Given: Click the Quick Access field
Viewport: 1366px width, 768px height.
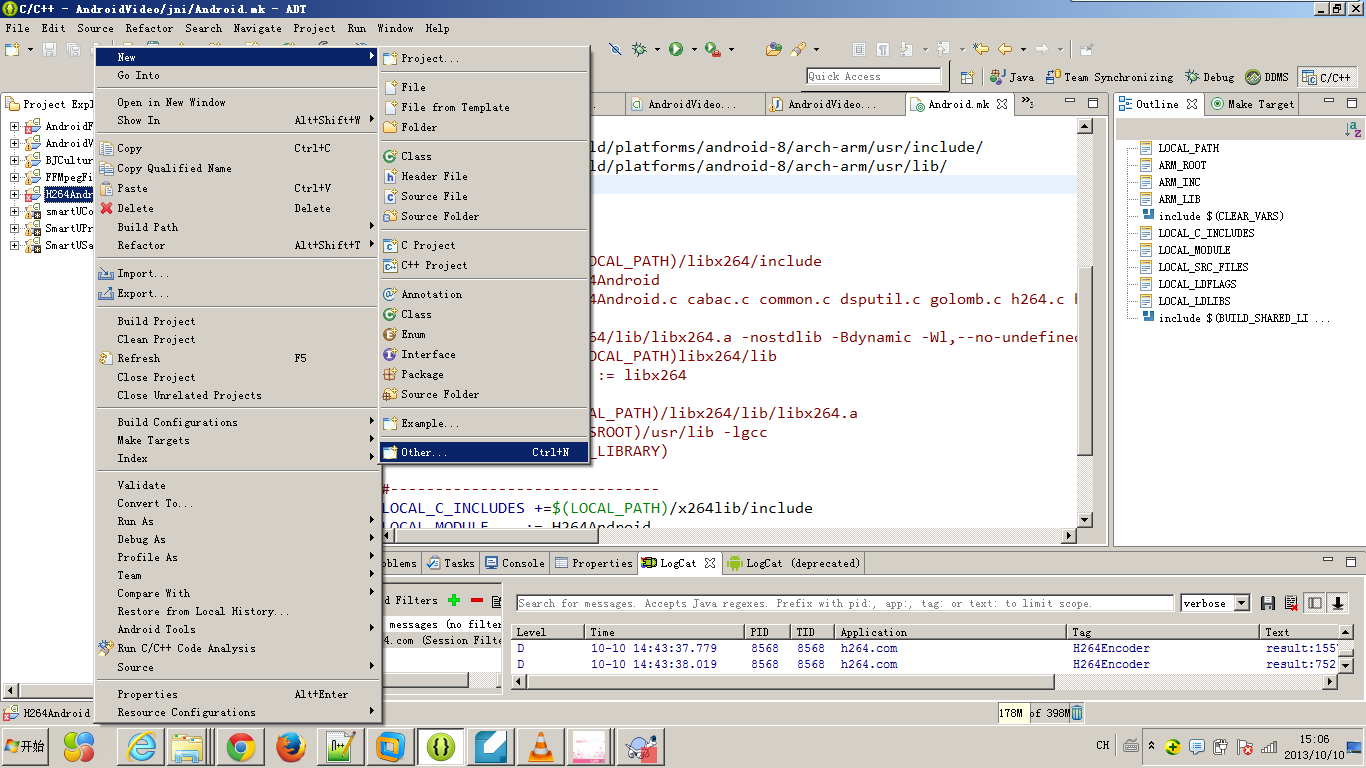Looking at the screenshot, I should (874, 76).
